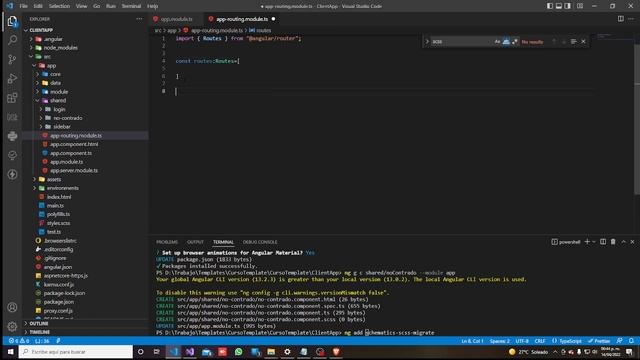640x360 pixels.
Task: Open the File menu
Action: click(x=24, y=6)
